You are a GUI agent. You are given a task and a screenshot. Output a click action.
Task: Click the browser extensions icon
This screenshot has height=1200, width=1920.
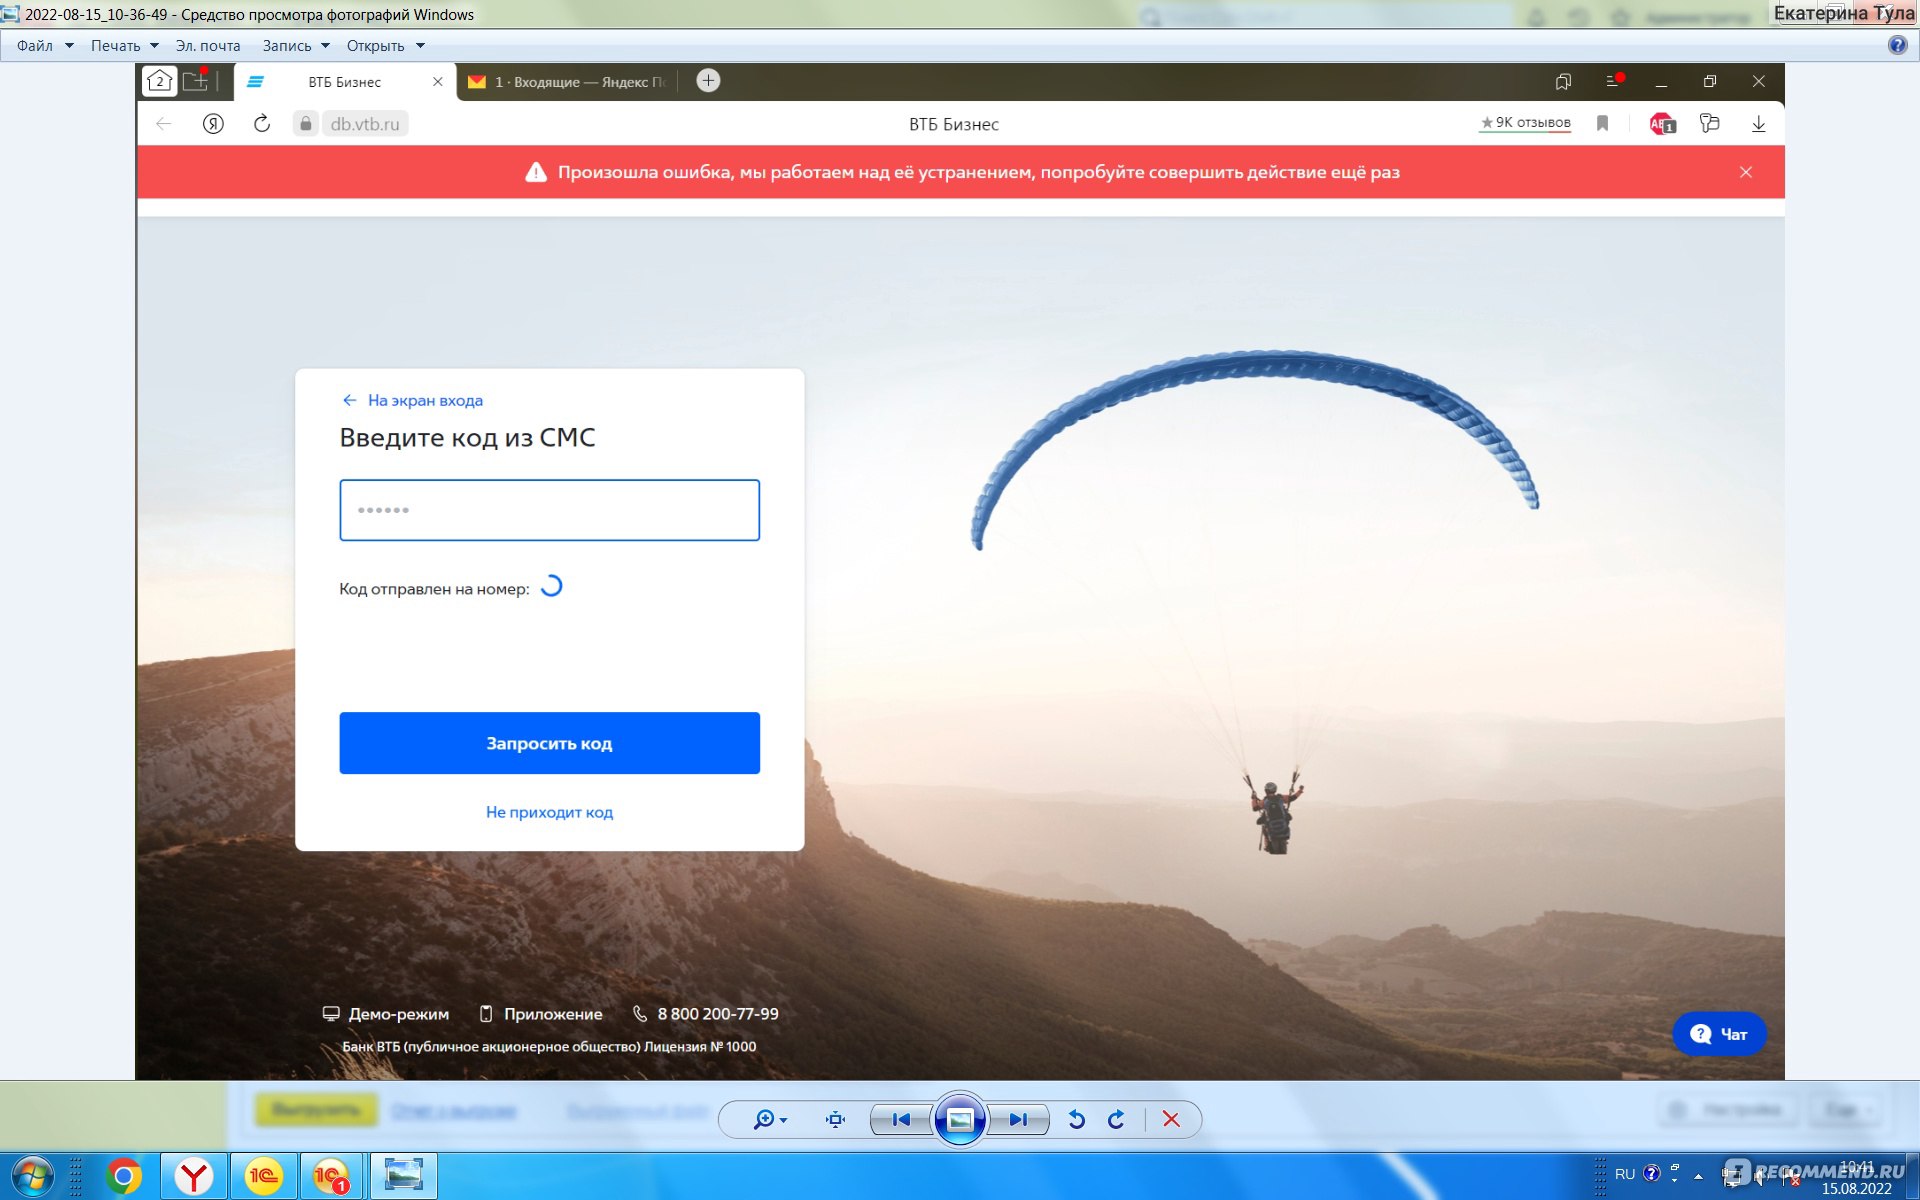pyautogui.click(x=1710, y=124)
